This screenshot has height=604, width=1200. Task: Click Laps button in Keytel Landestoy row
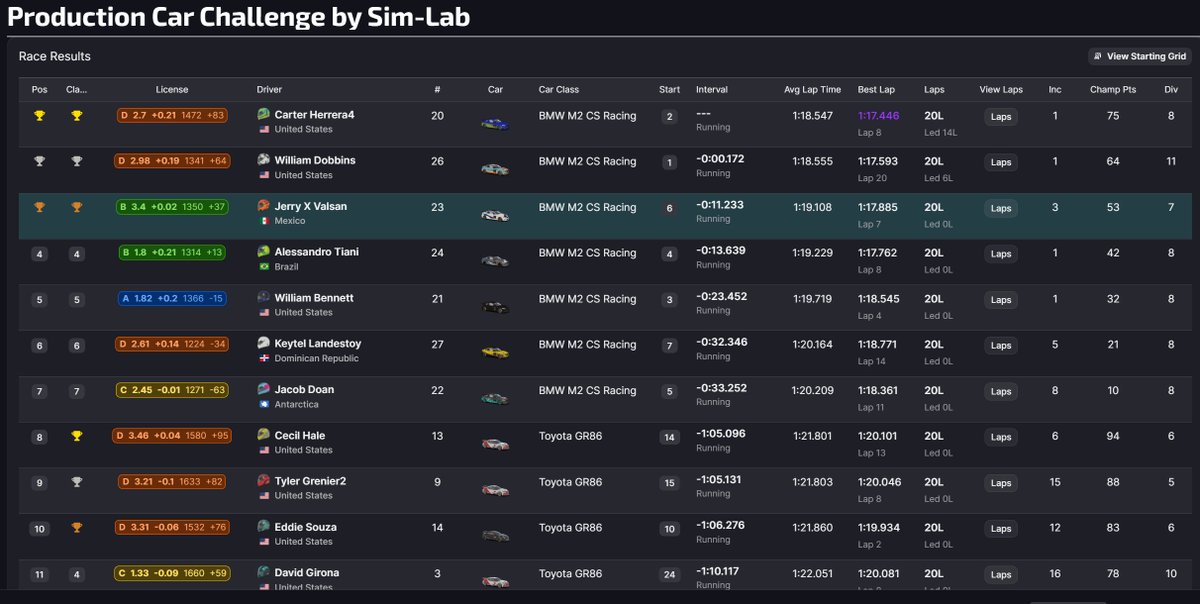click(x=1001, y=345)
